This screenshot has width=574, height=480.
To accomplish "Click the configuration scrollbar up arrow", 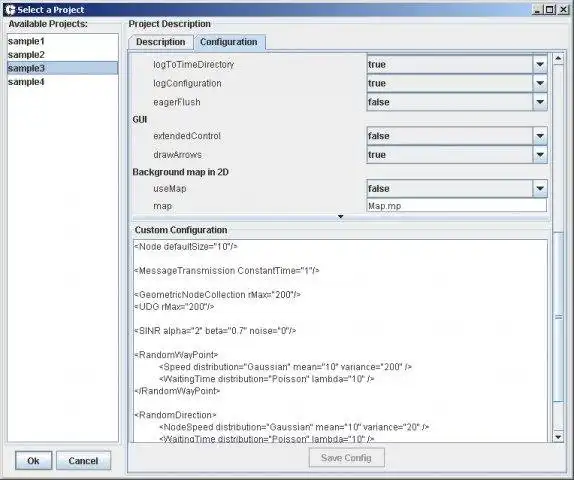I will 558,59.
